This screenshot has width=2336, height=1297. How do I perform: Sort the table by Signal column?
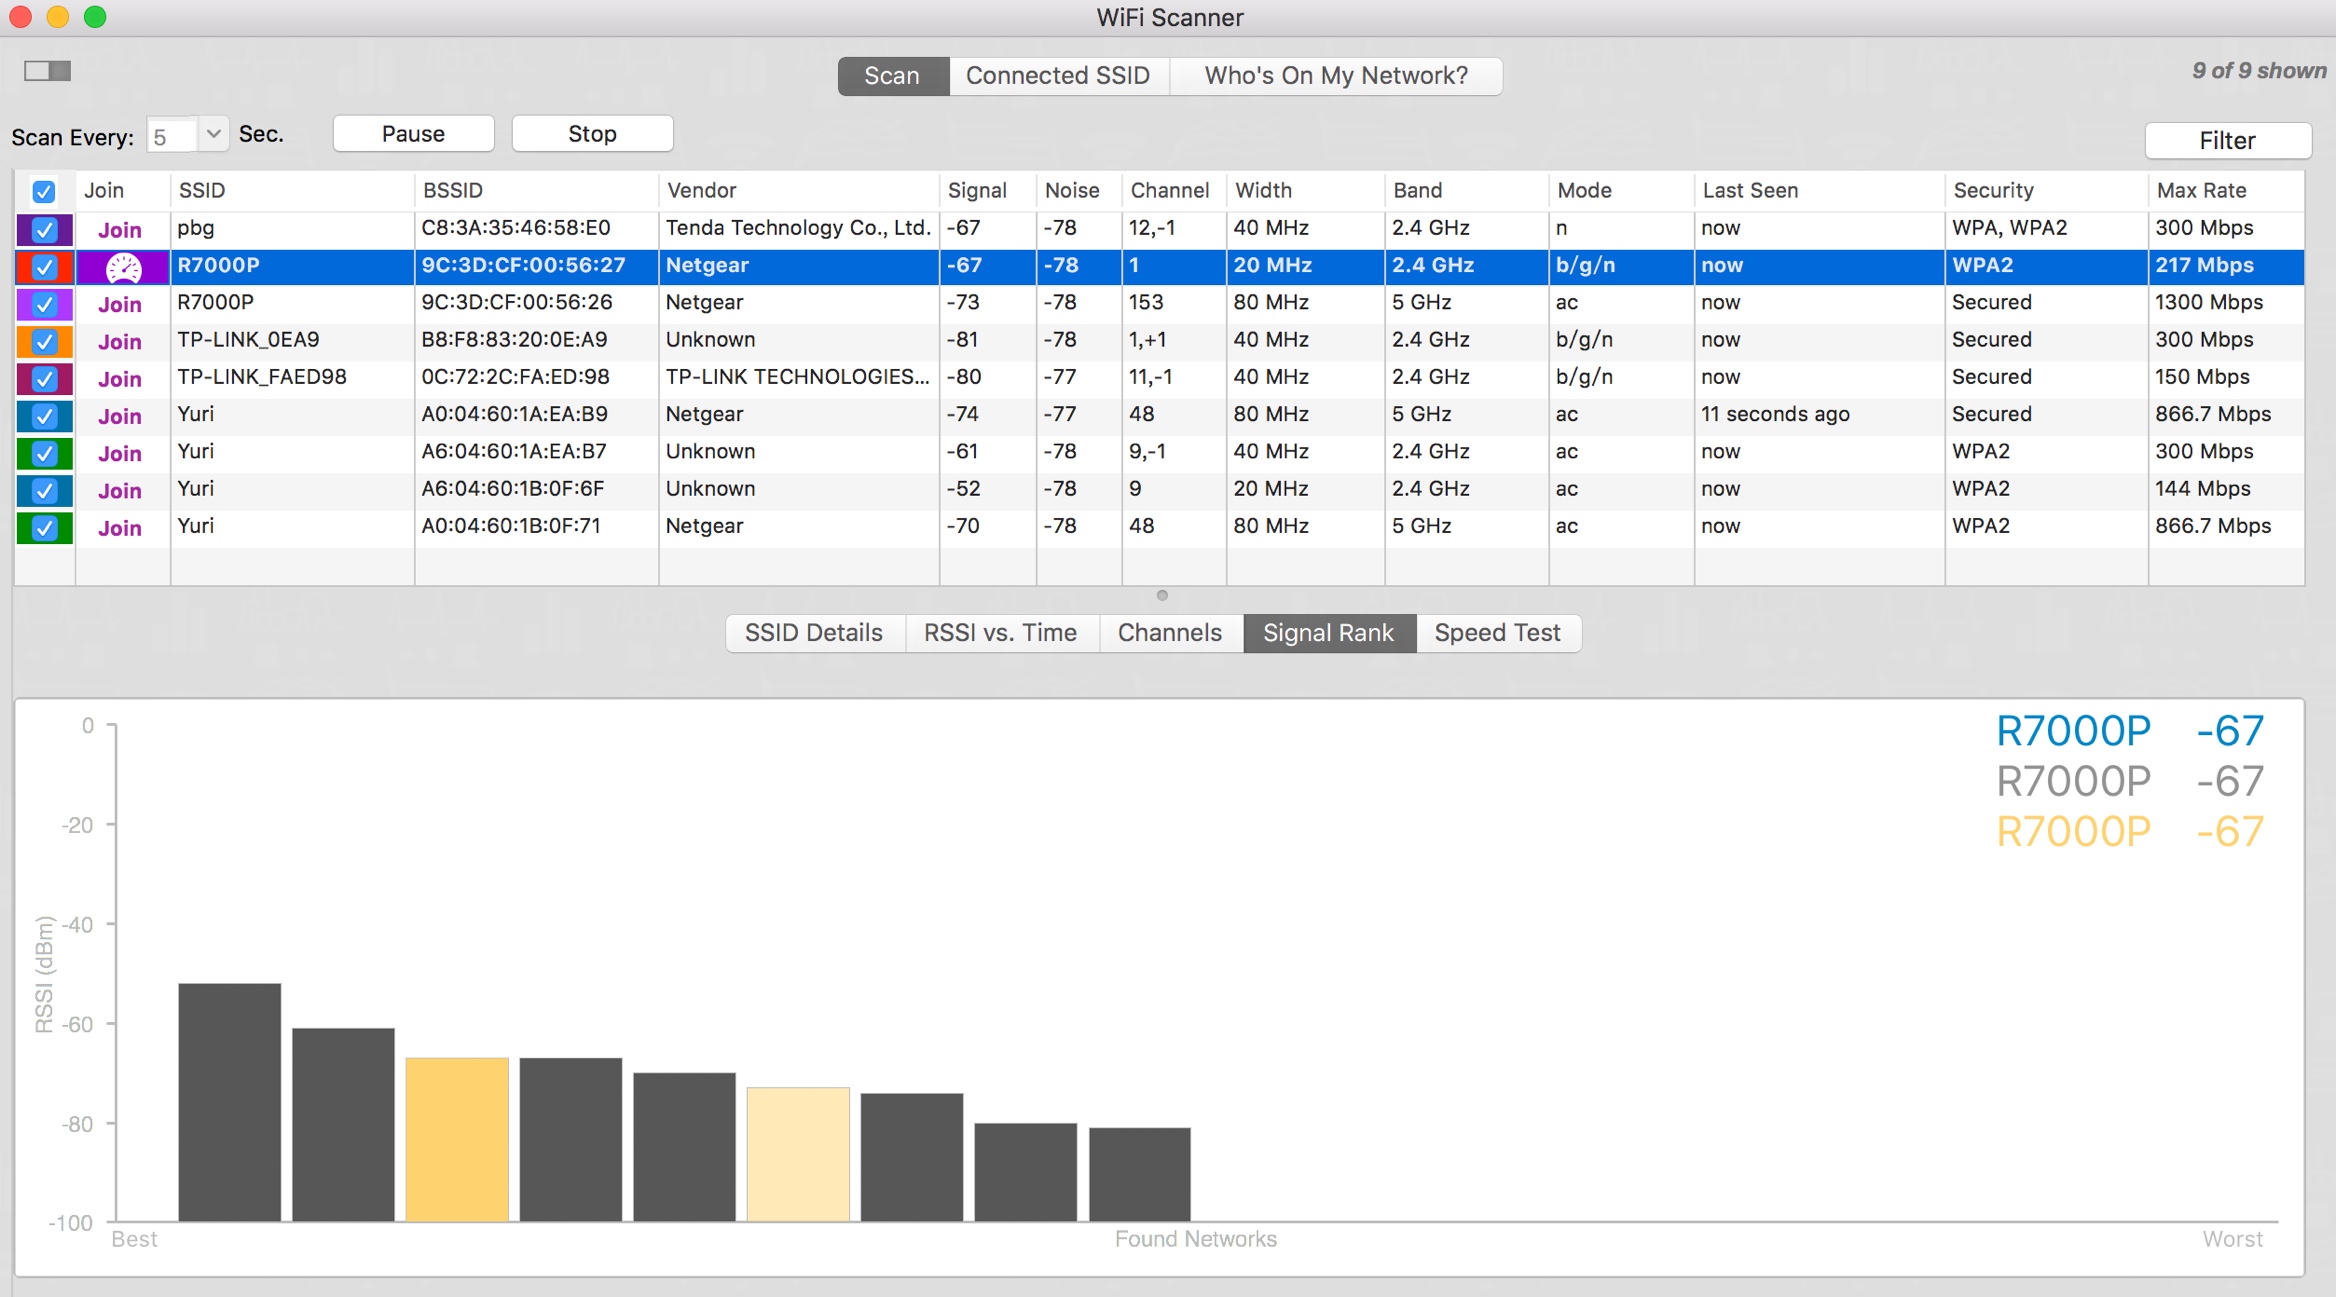coord(976,191)
